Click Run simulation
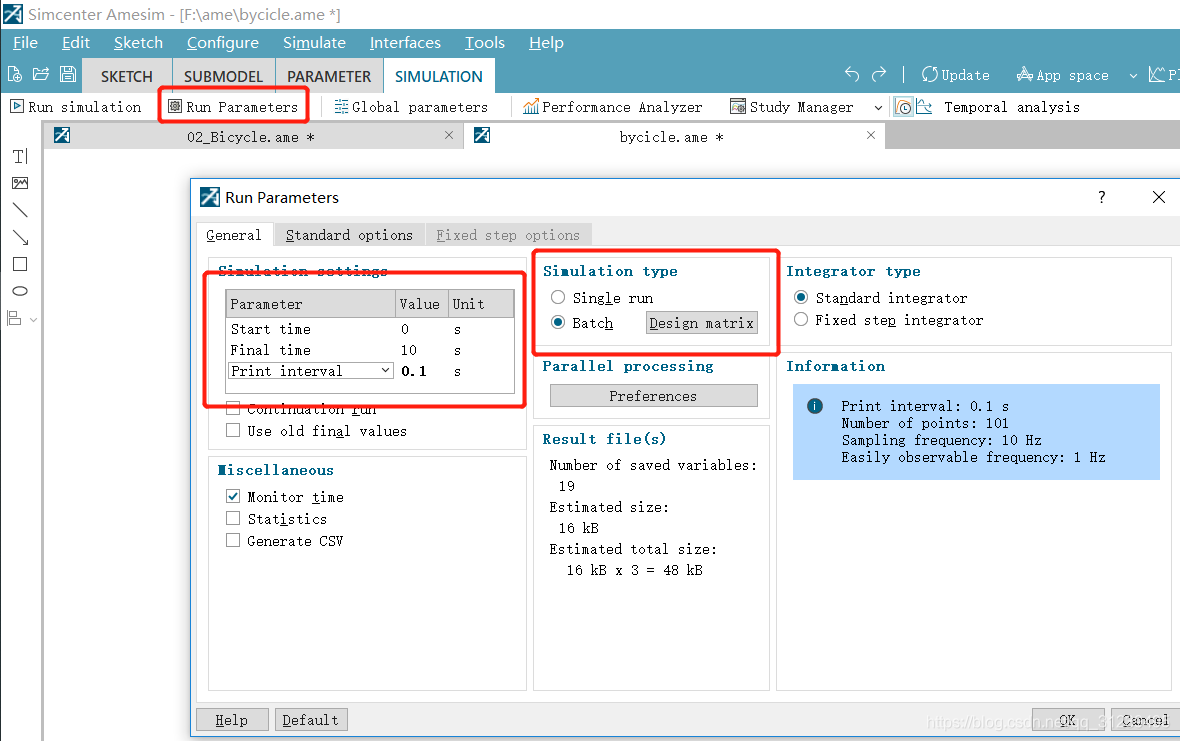 click(75, 107)
